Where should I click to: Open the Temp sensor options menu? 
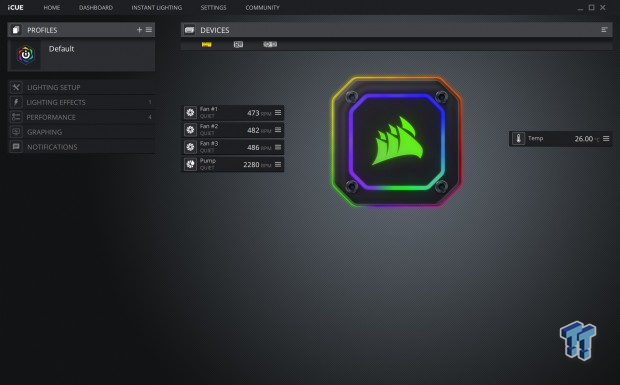point(606,138)
